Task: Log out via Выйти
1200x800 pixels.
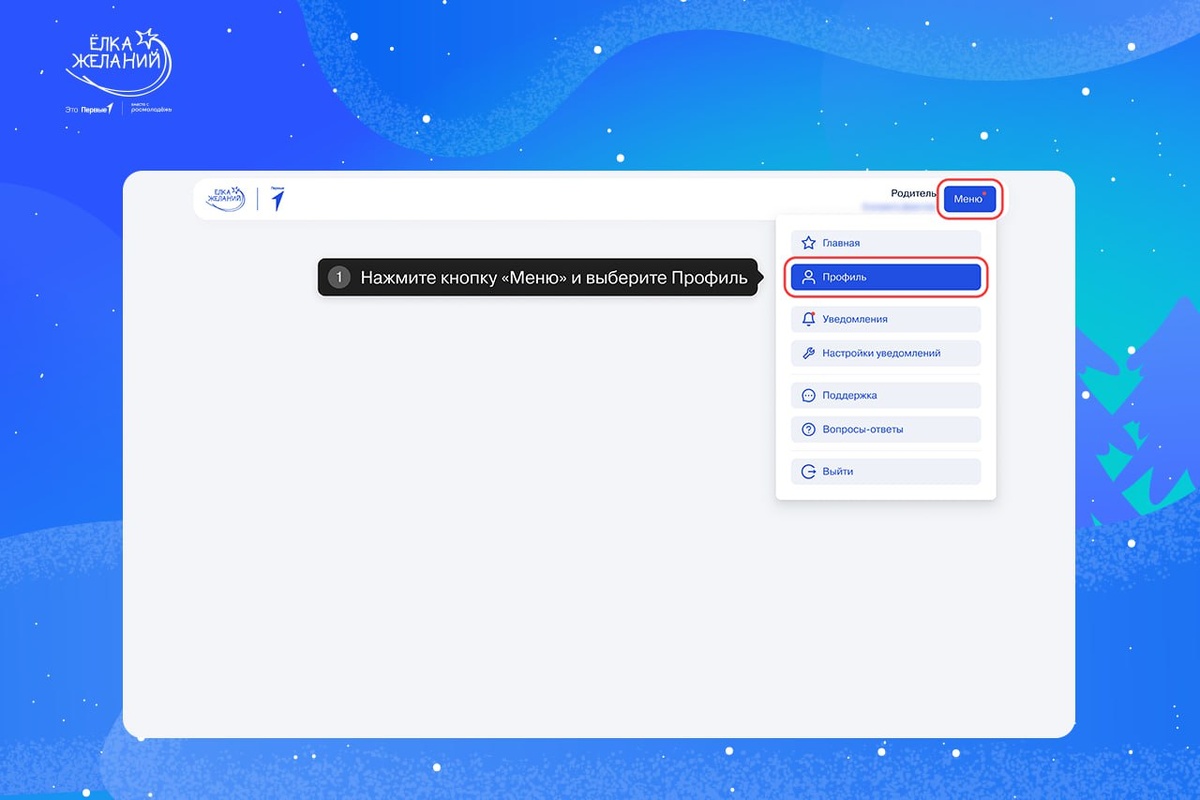Action: click(886, 471)
